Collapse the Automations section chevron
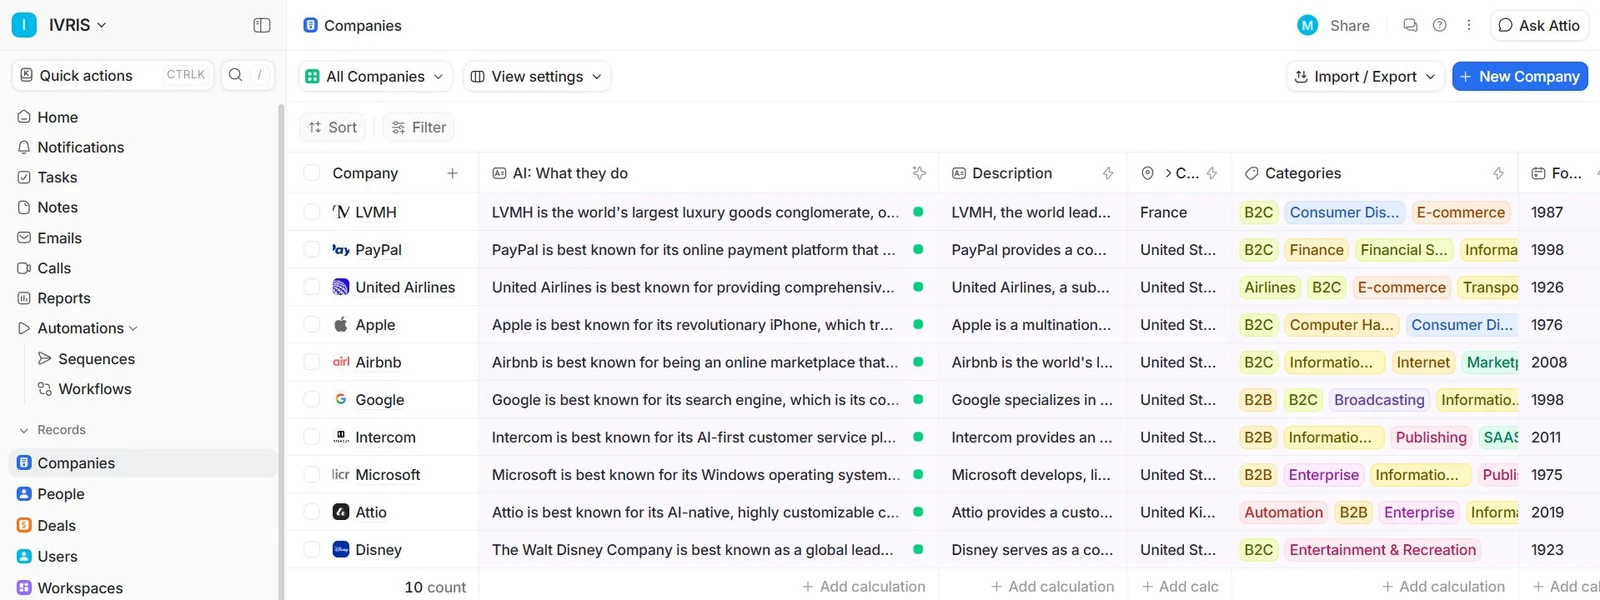1600x600 pixels. click(133, 328)
